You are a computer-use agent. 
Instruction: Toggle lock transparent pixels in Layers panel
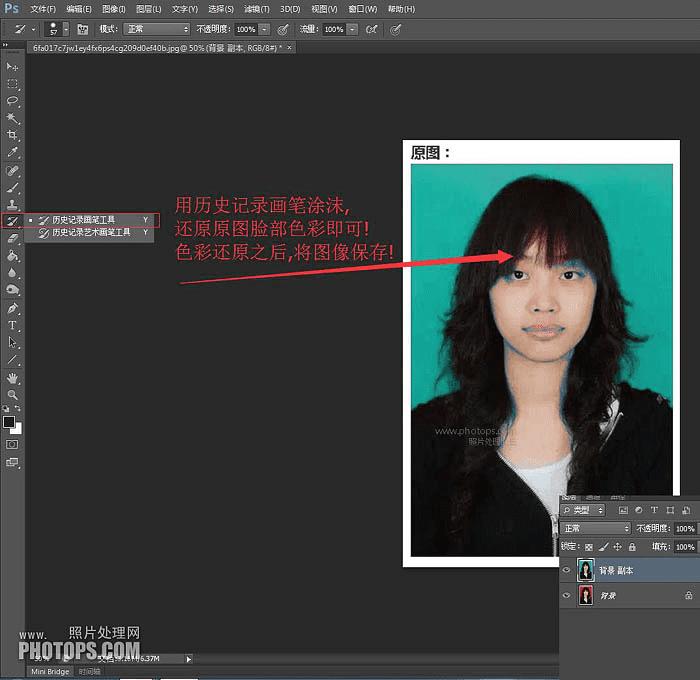click(589, 547)
